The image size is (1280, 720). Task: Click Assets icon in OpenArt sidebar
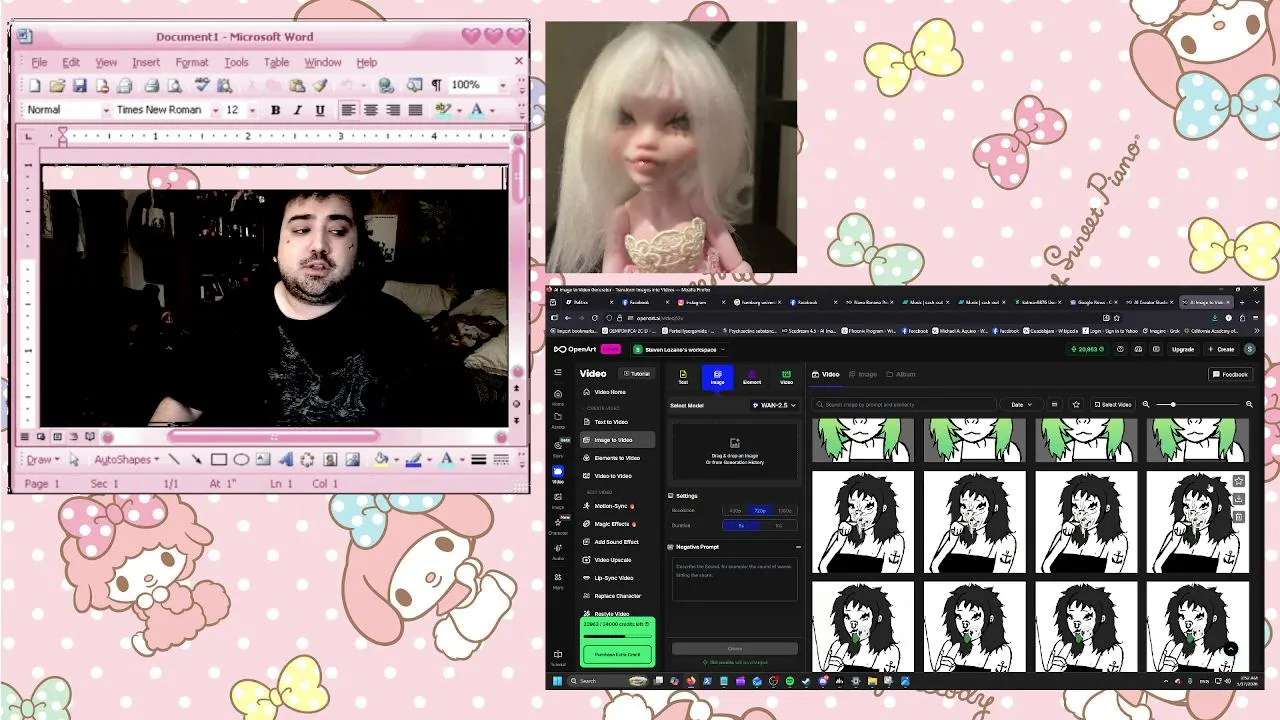558,419
